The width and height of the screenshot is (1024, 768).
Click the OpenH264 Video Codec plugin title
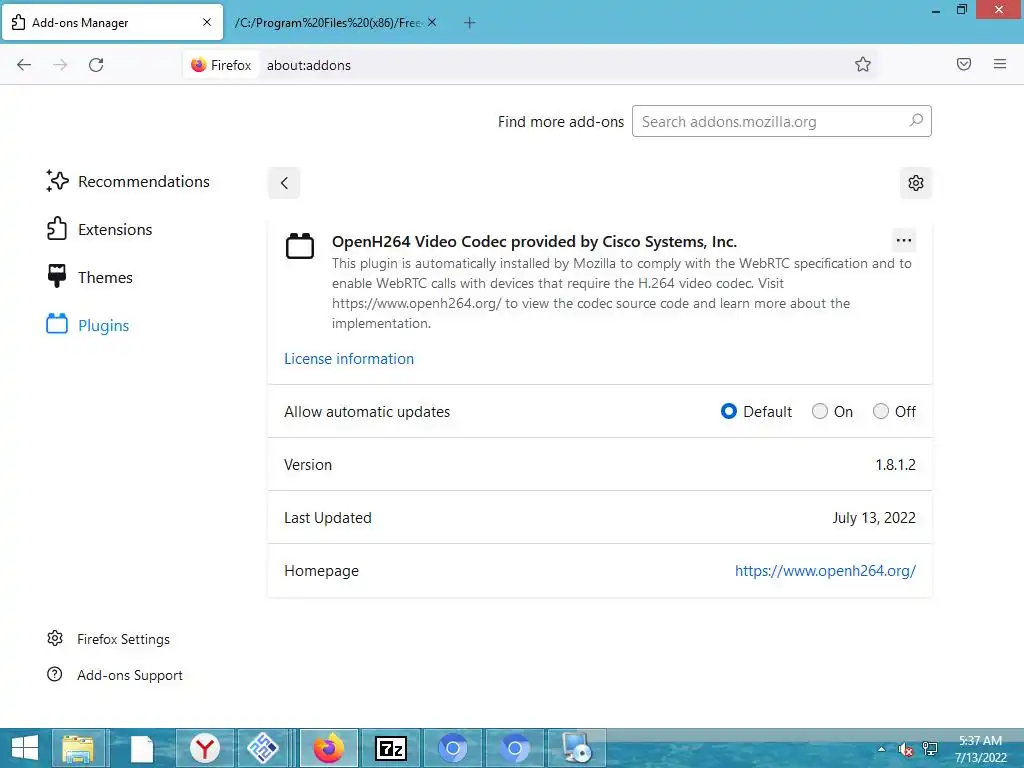pos(534,242)
